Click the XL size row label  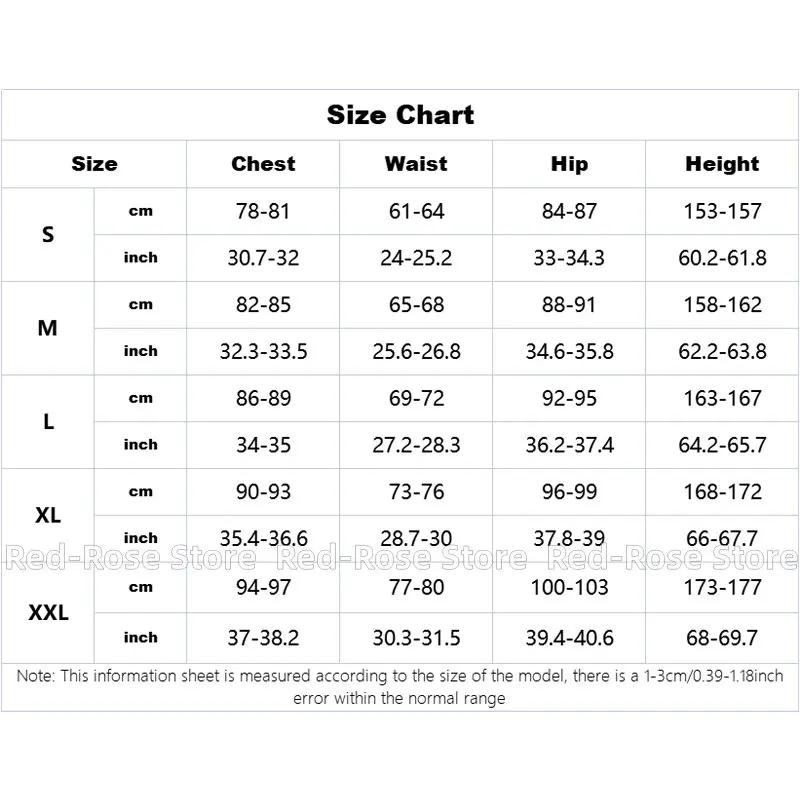pyautogui.click(x=48, y=516)
